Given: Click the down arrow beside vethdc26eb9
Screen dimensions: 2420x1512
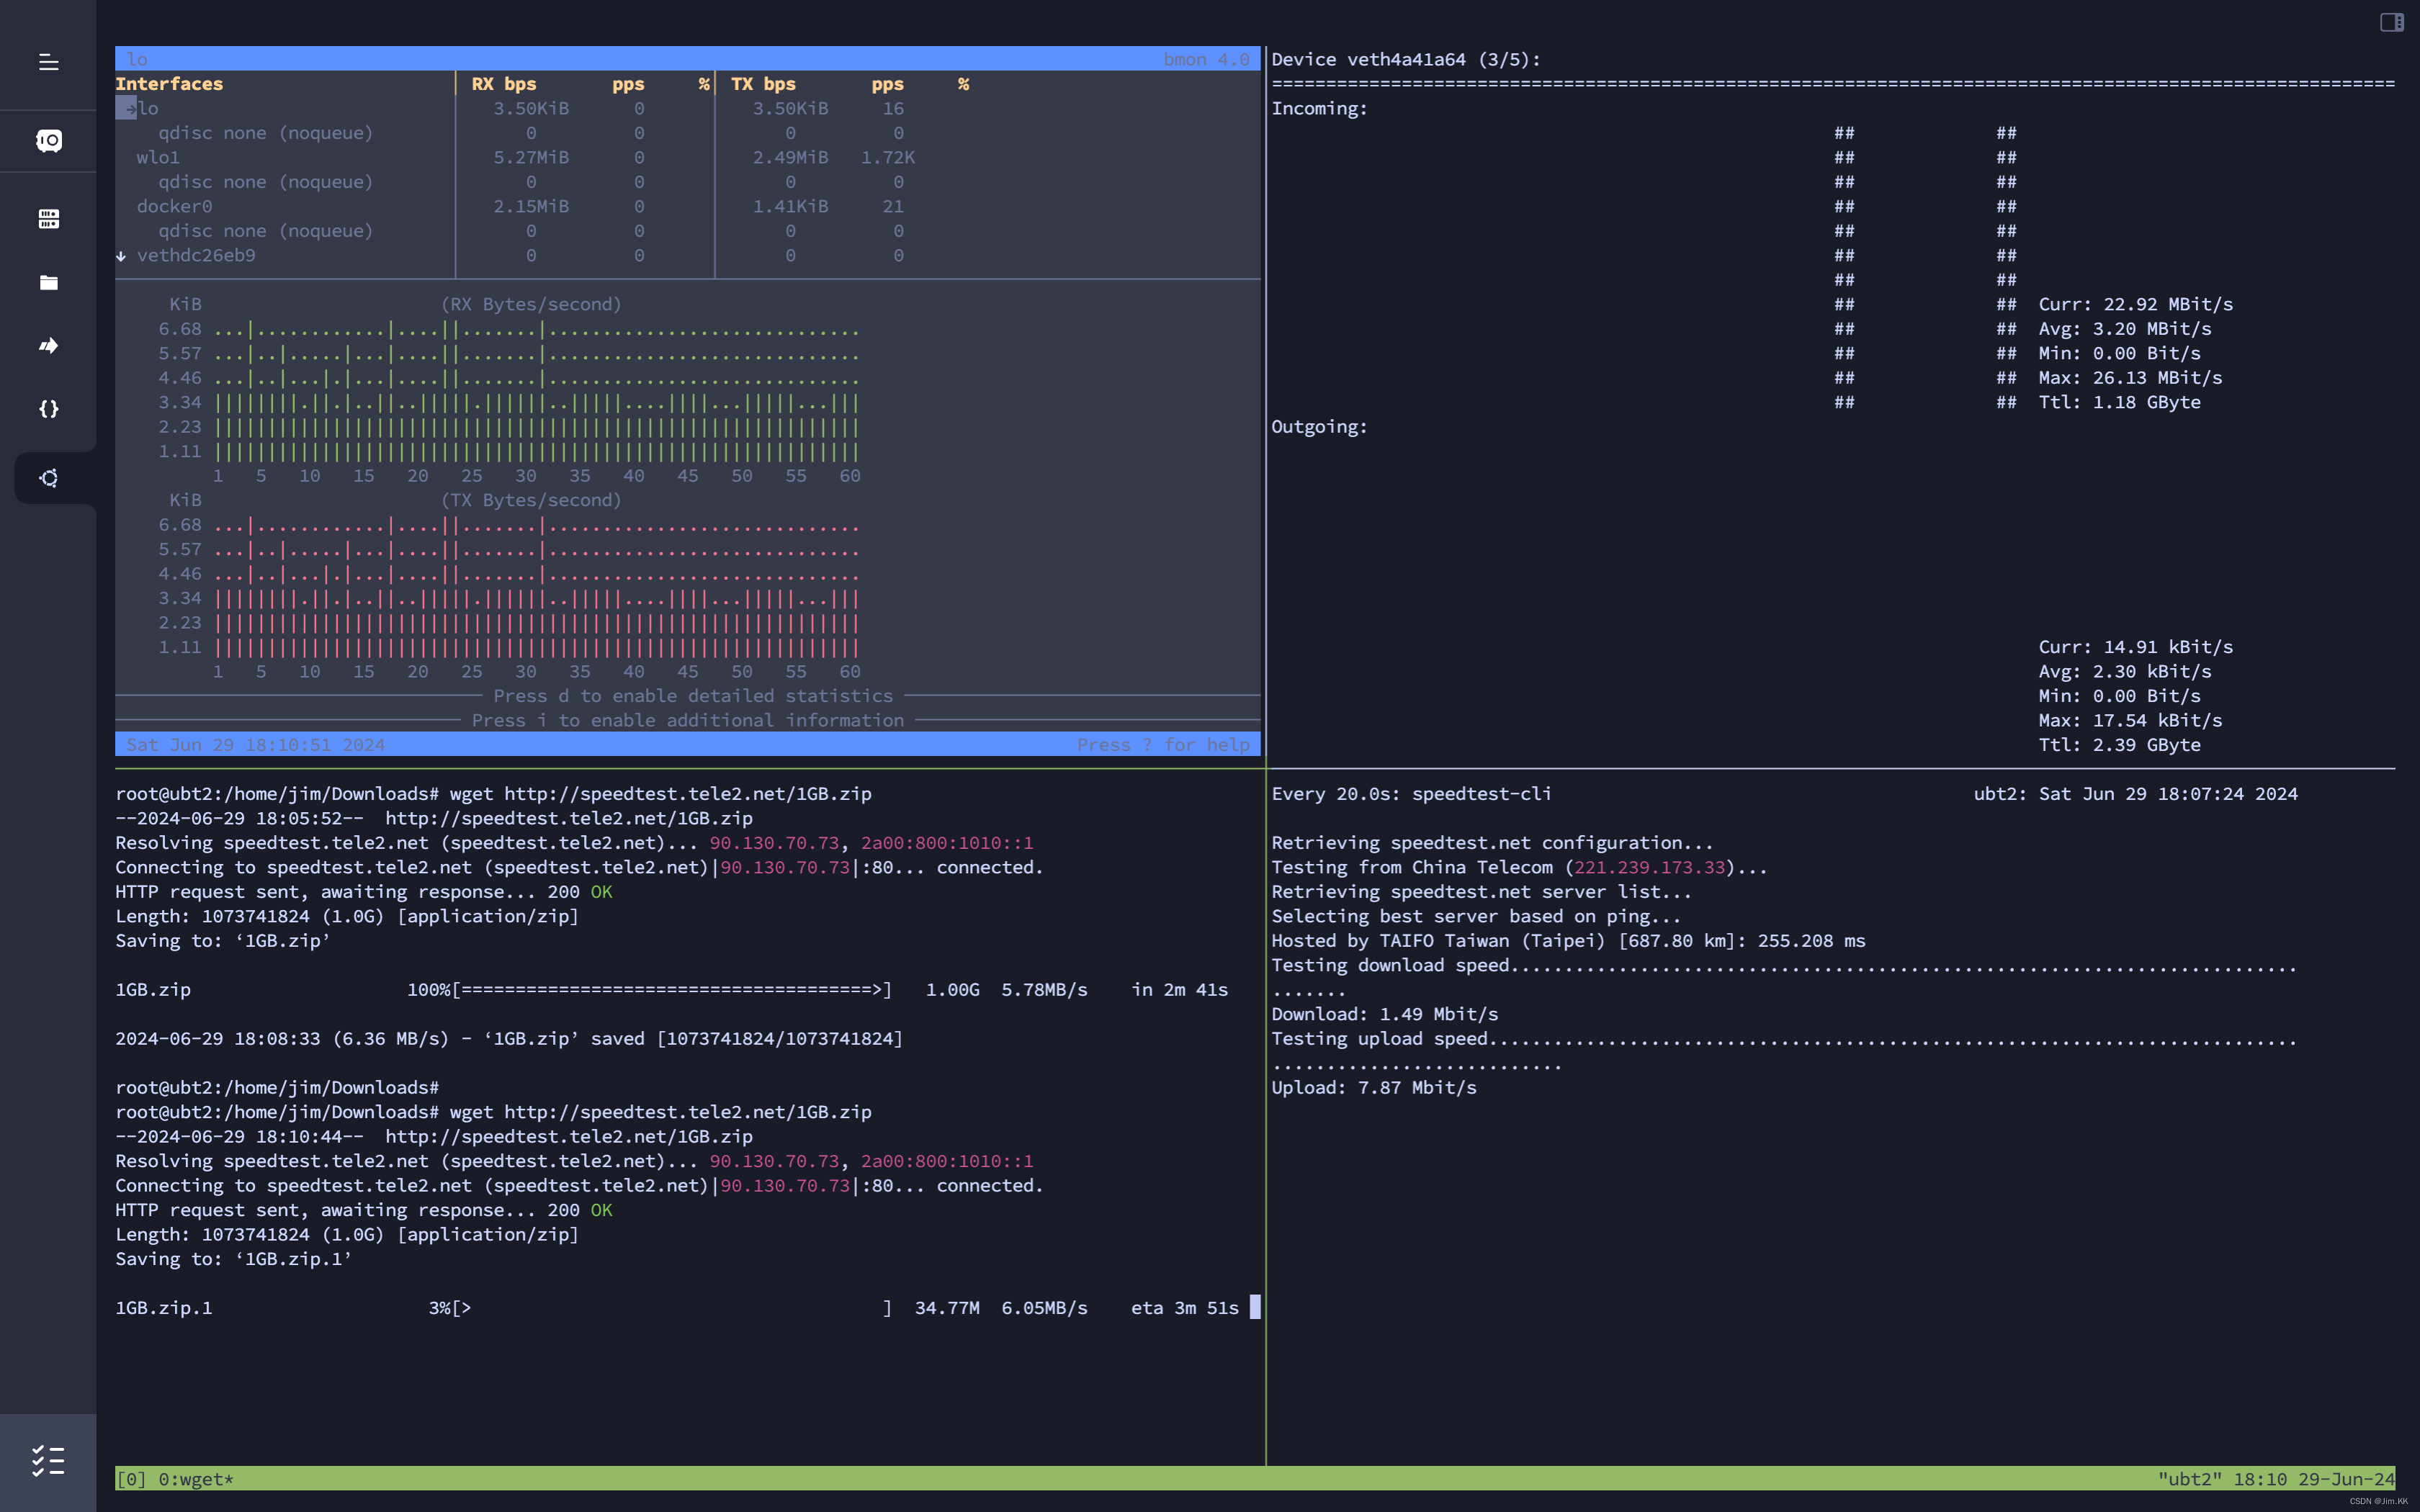Looking at the screenshot, I should pyautogui.click(x=121, y=256).
